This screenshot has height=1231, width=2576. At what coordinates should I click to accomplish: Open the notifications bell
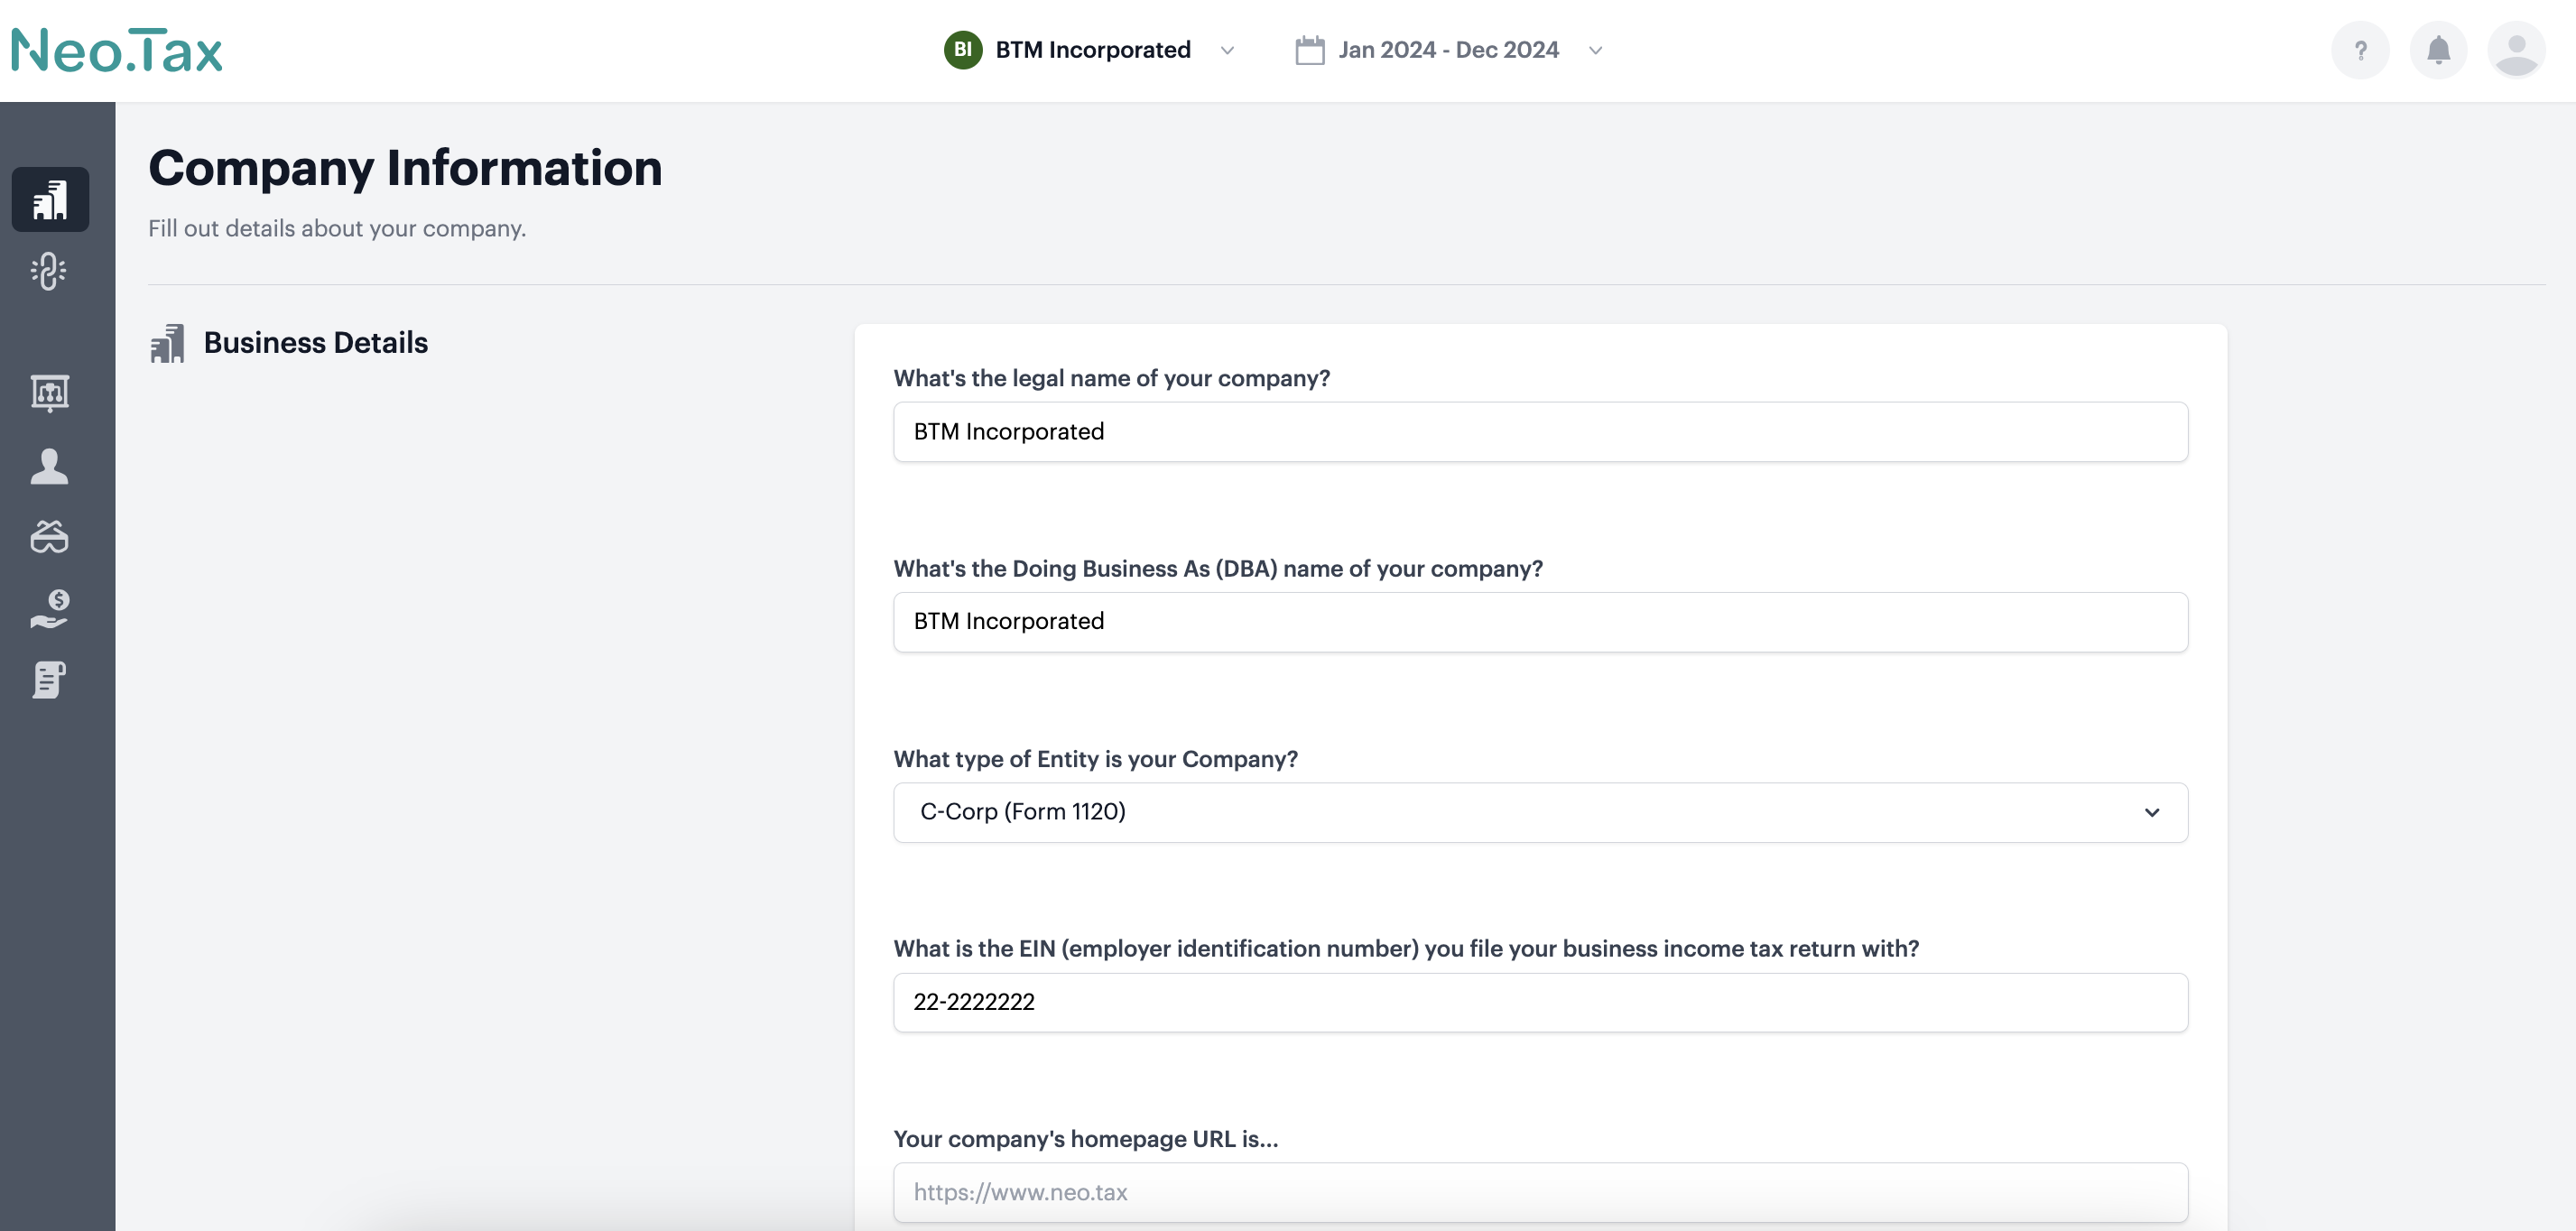point(2438,50)
